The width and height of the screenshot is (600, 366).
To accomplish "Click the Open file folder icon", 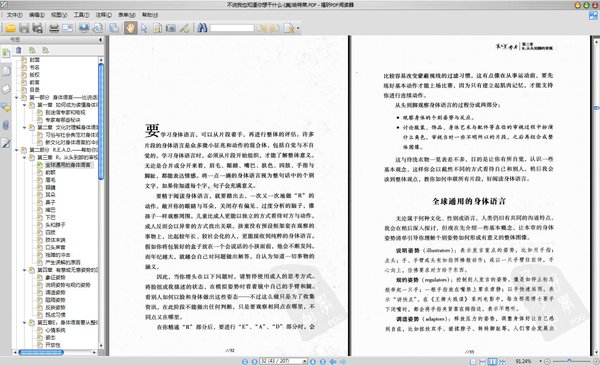I will click(x=10, y=28).
